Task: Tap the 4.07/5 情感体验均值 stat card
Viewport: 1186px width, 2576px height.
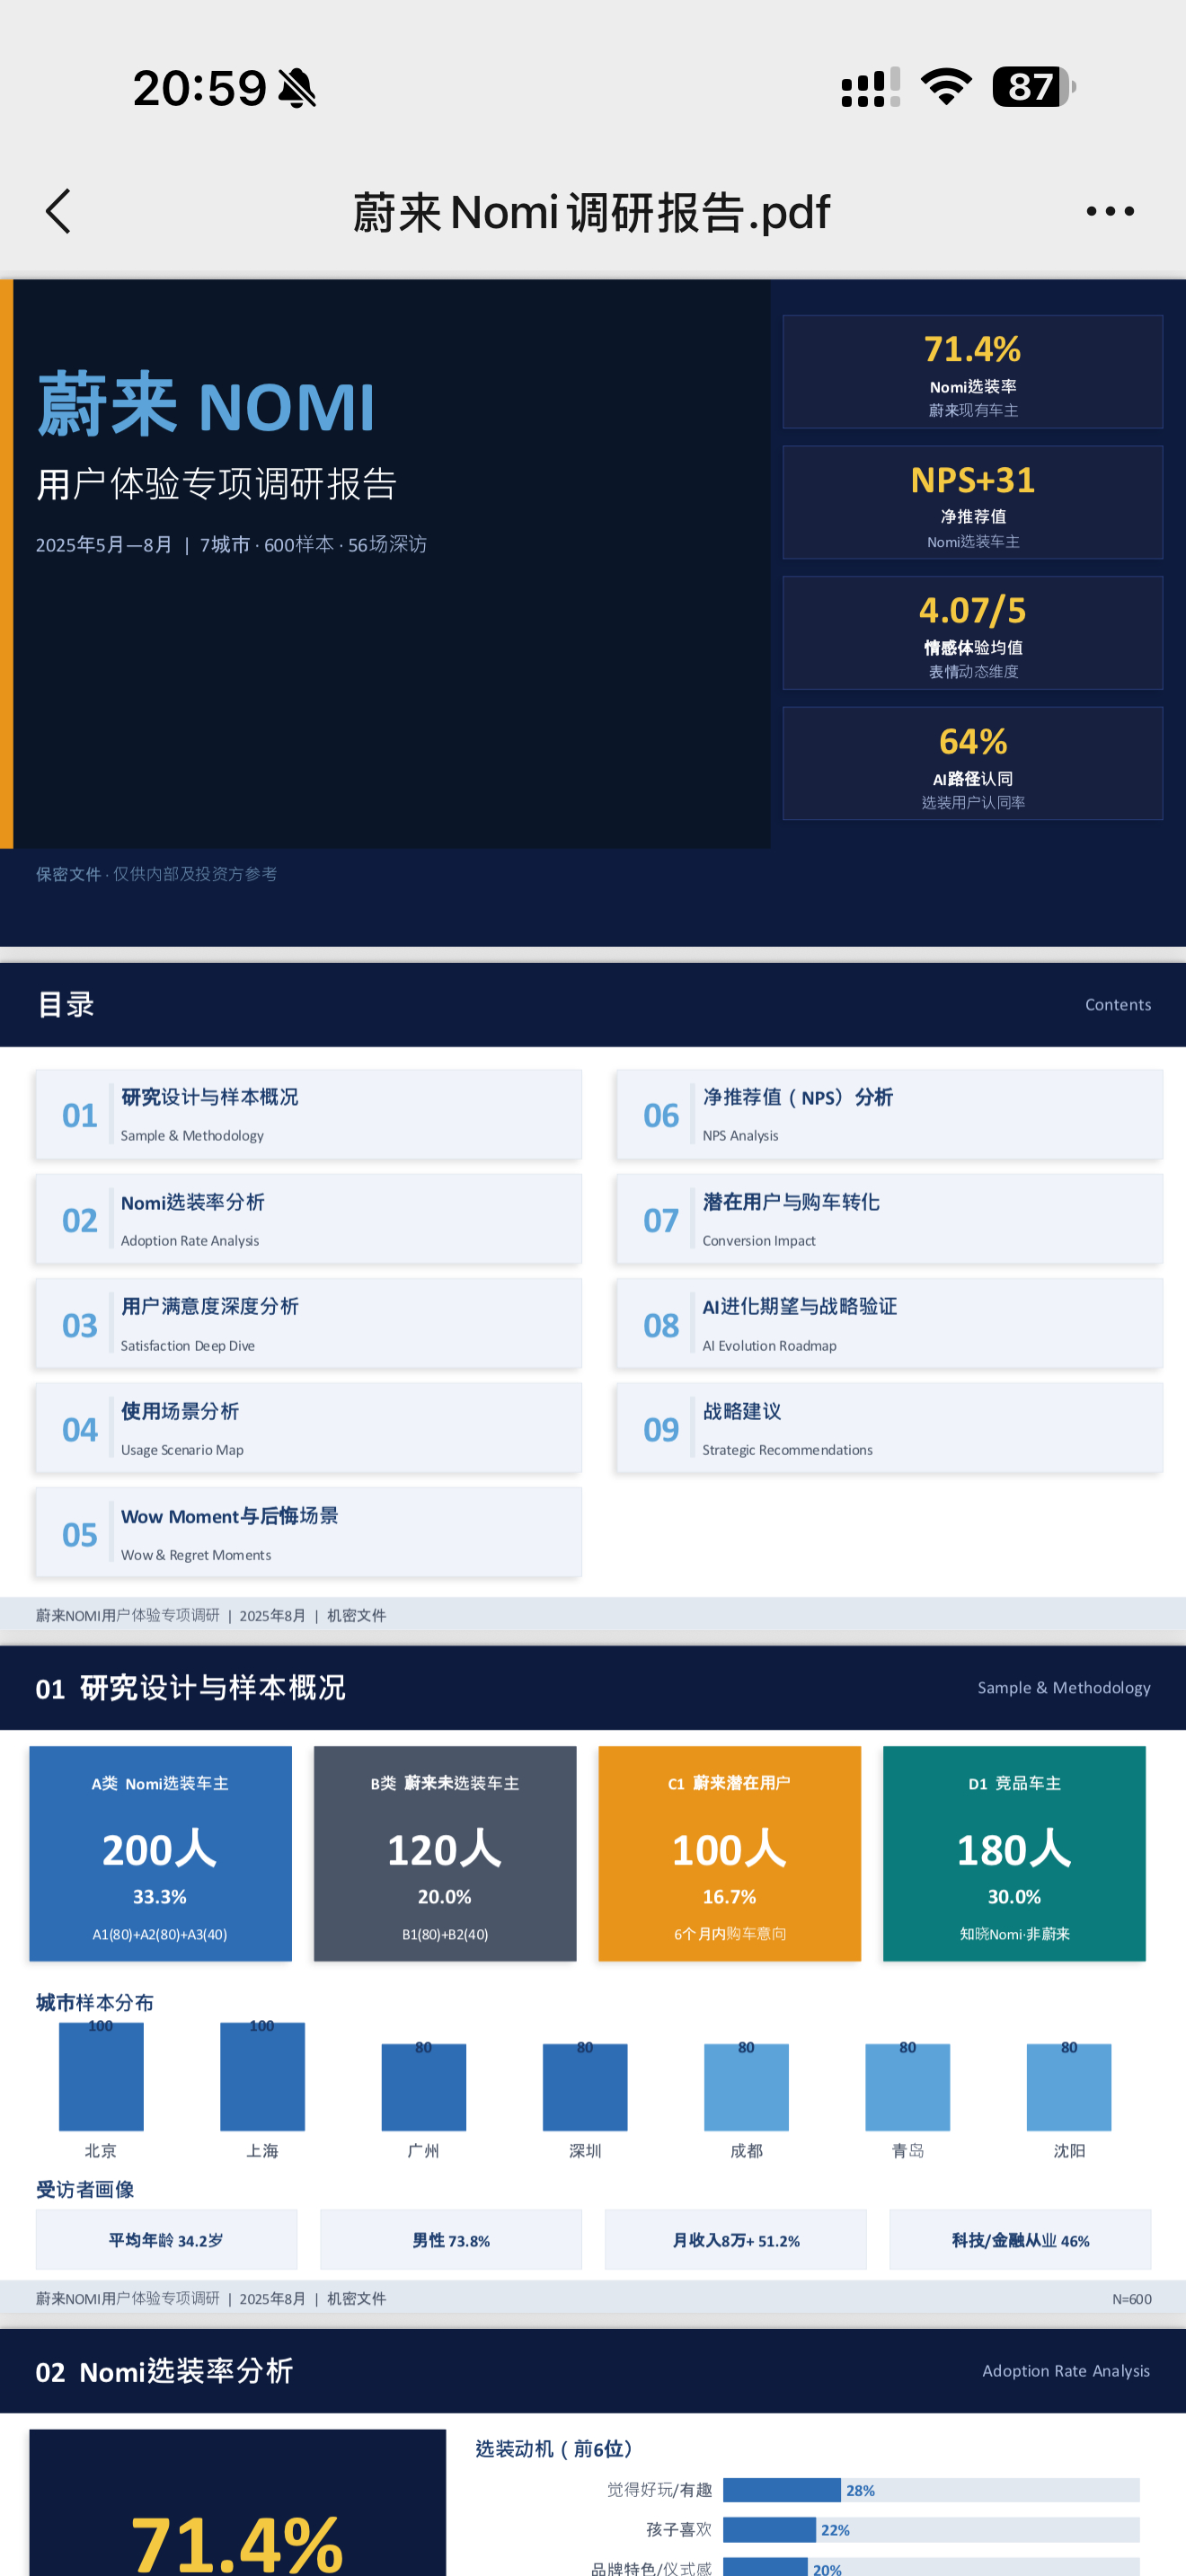Action: 972,633
